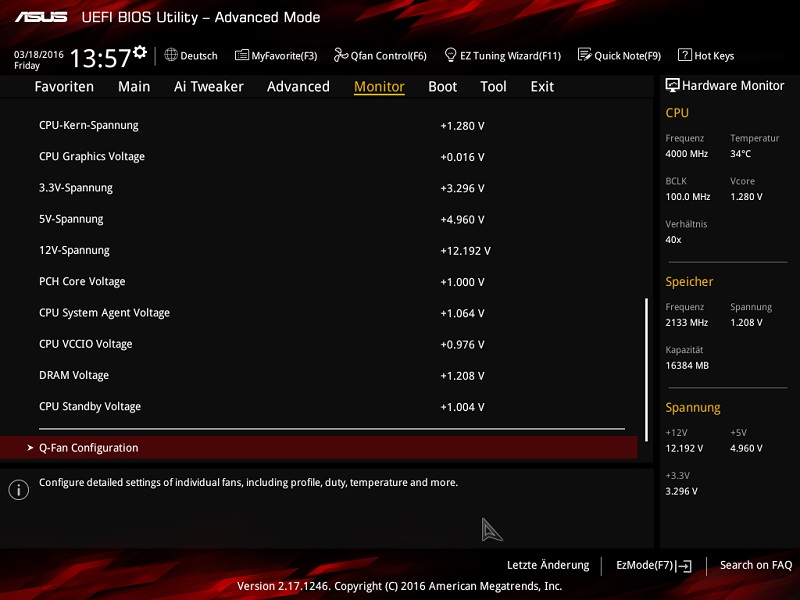
Task: Click the vertical scrollbar of the list
Action: [x=646, y=369]
